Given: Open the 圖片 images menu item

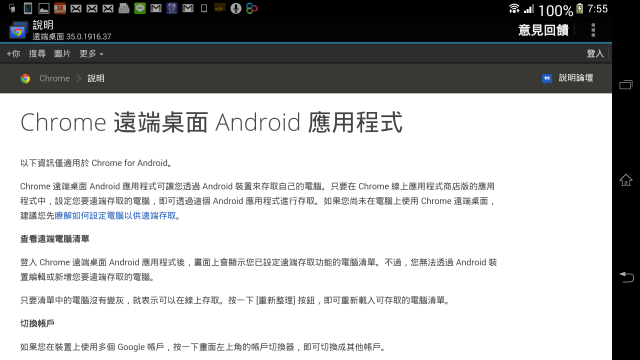Looking at the screenshot, I should [62, 53].
